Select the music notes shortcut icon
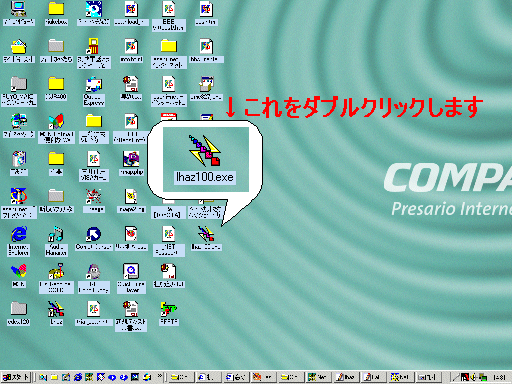The image size is (512, 384). (56, 234)
